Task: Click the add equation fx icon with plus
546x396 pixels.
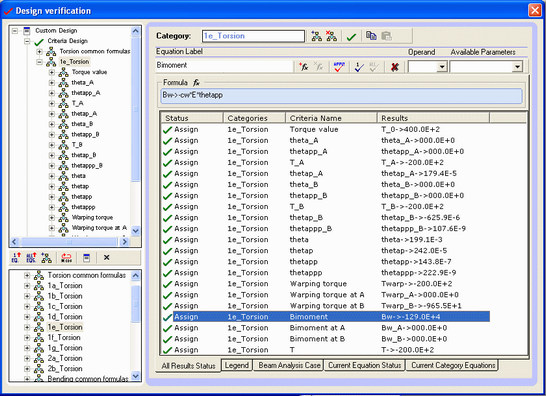Action: (304, 67)
